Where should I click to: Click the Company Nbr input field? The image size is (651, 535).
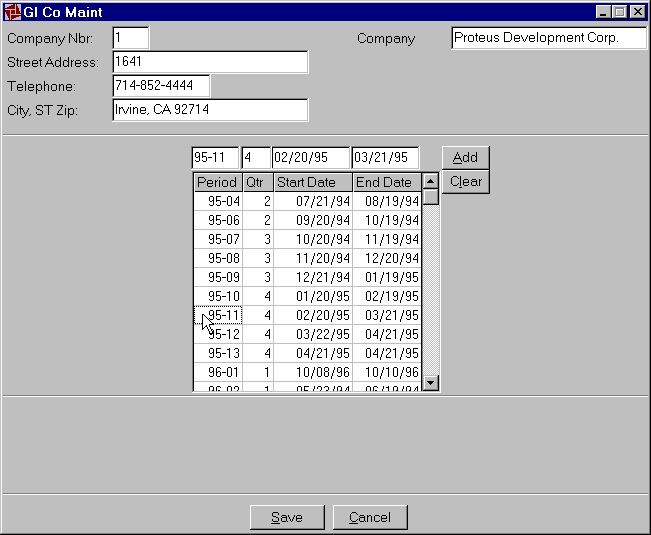(131, 38)
